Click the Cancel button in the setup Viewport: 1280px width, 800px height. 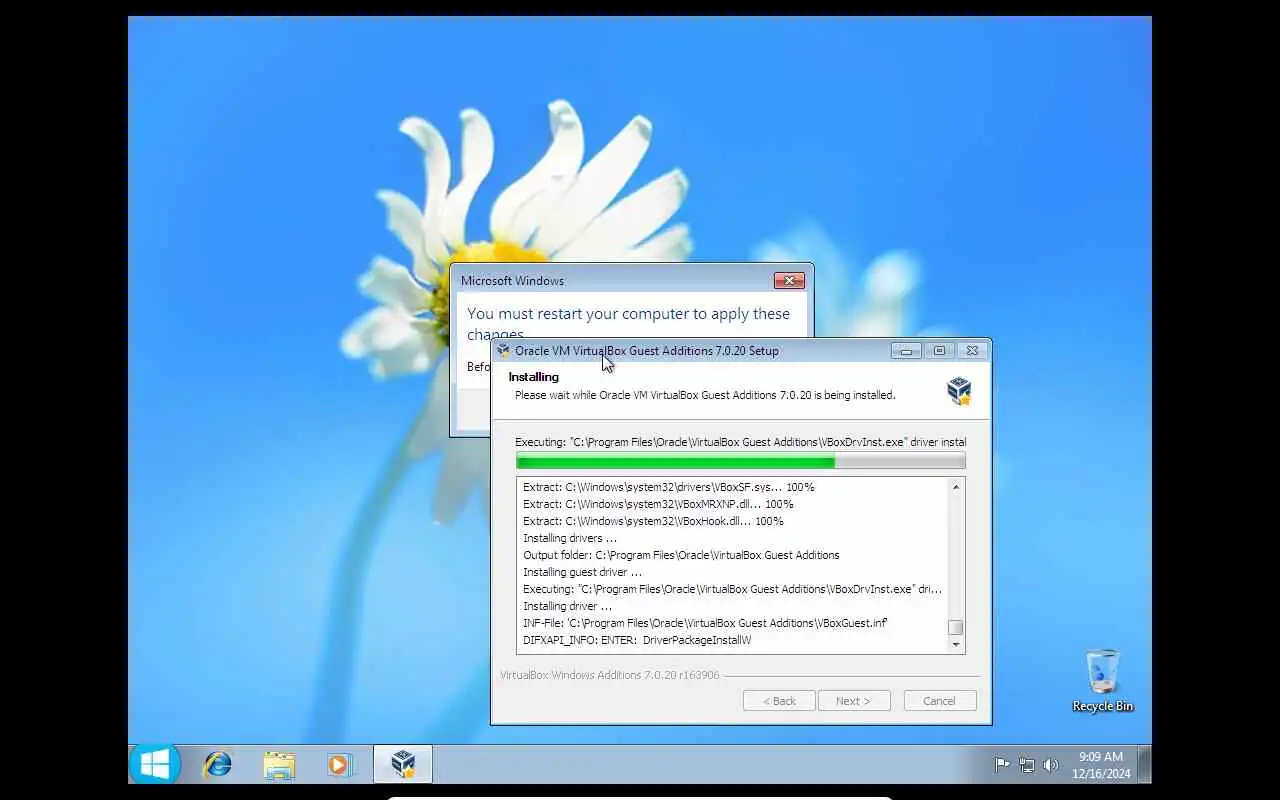939,701
